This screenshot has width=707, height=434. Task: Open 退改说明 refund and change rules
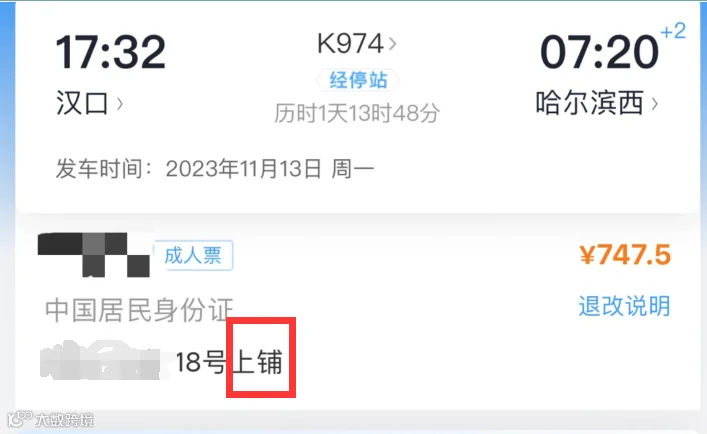pos(624,306)
